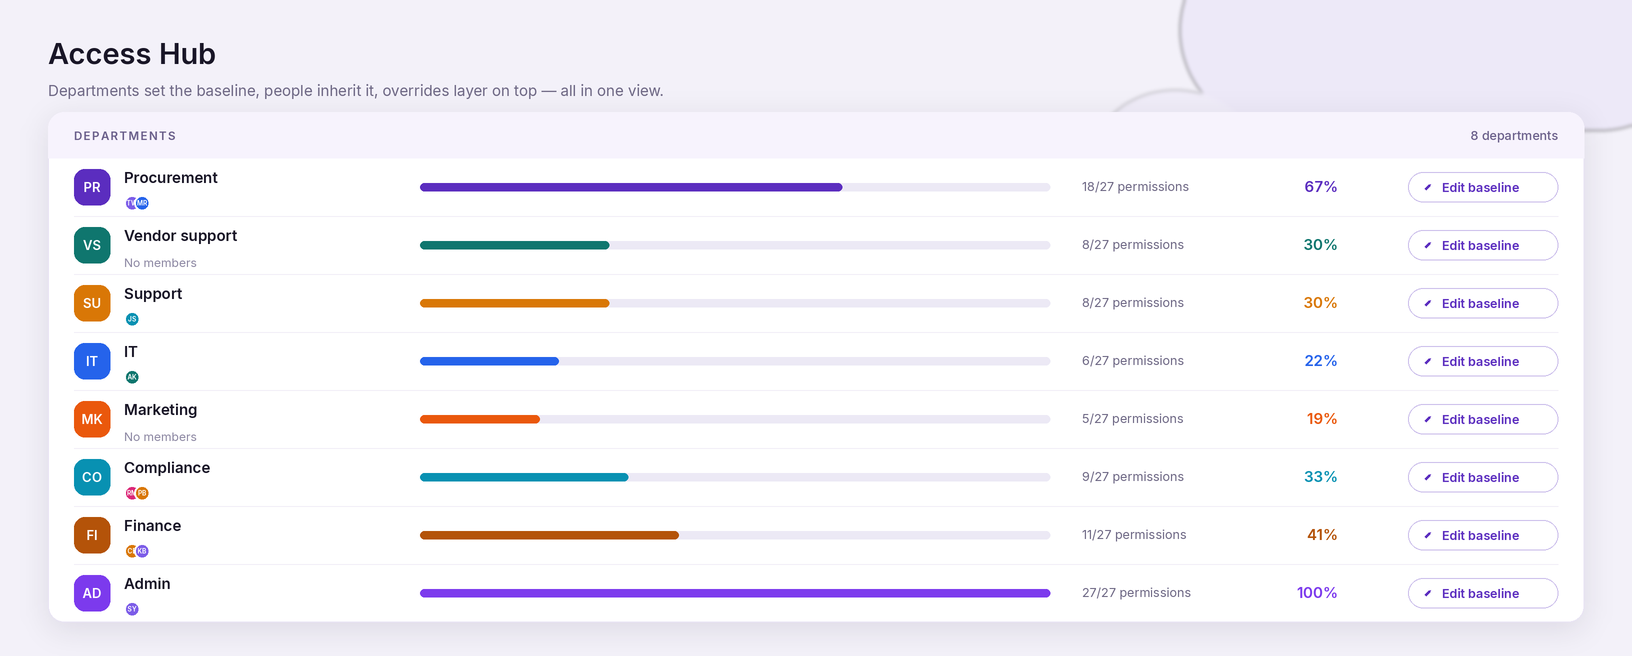Edit baseline for Admin
The width and height of the screenshot is (1632, 656).
point(1483,593)
